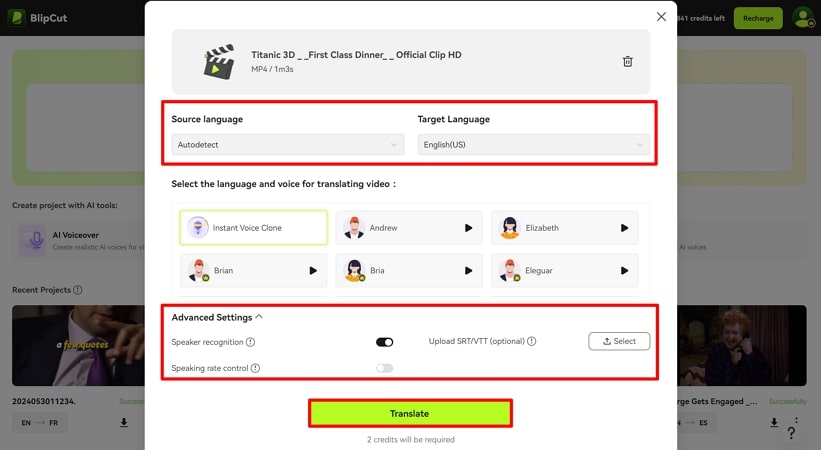Click the 'Select the language and voice' heading
The image size is (821, 450).
point(283,184)
